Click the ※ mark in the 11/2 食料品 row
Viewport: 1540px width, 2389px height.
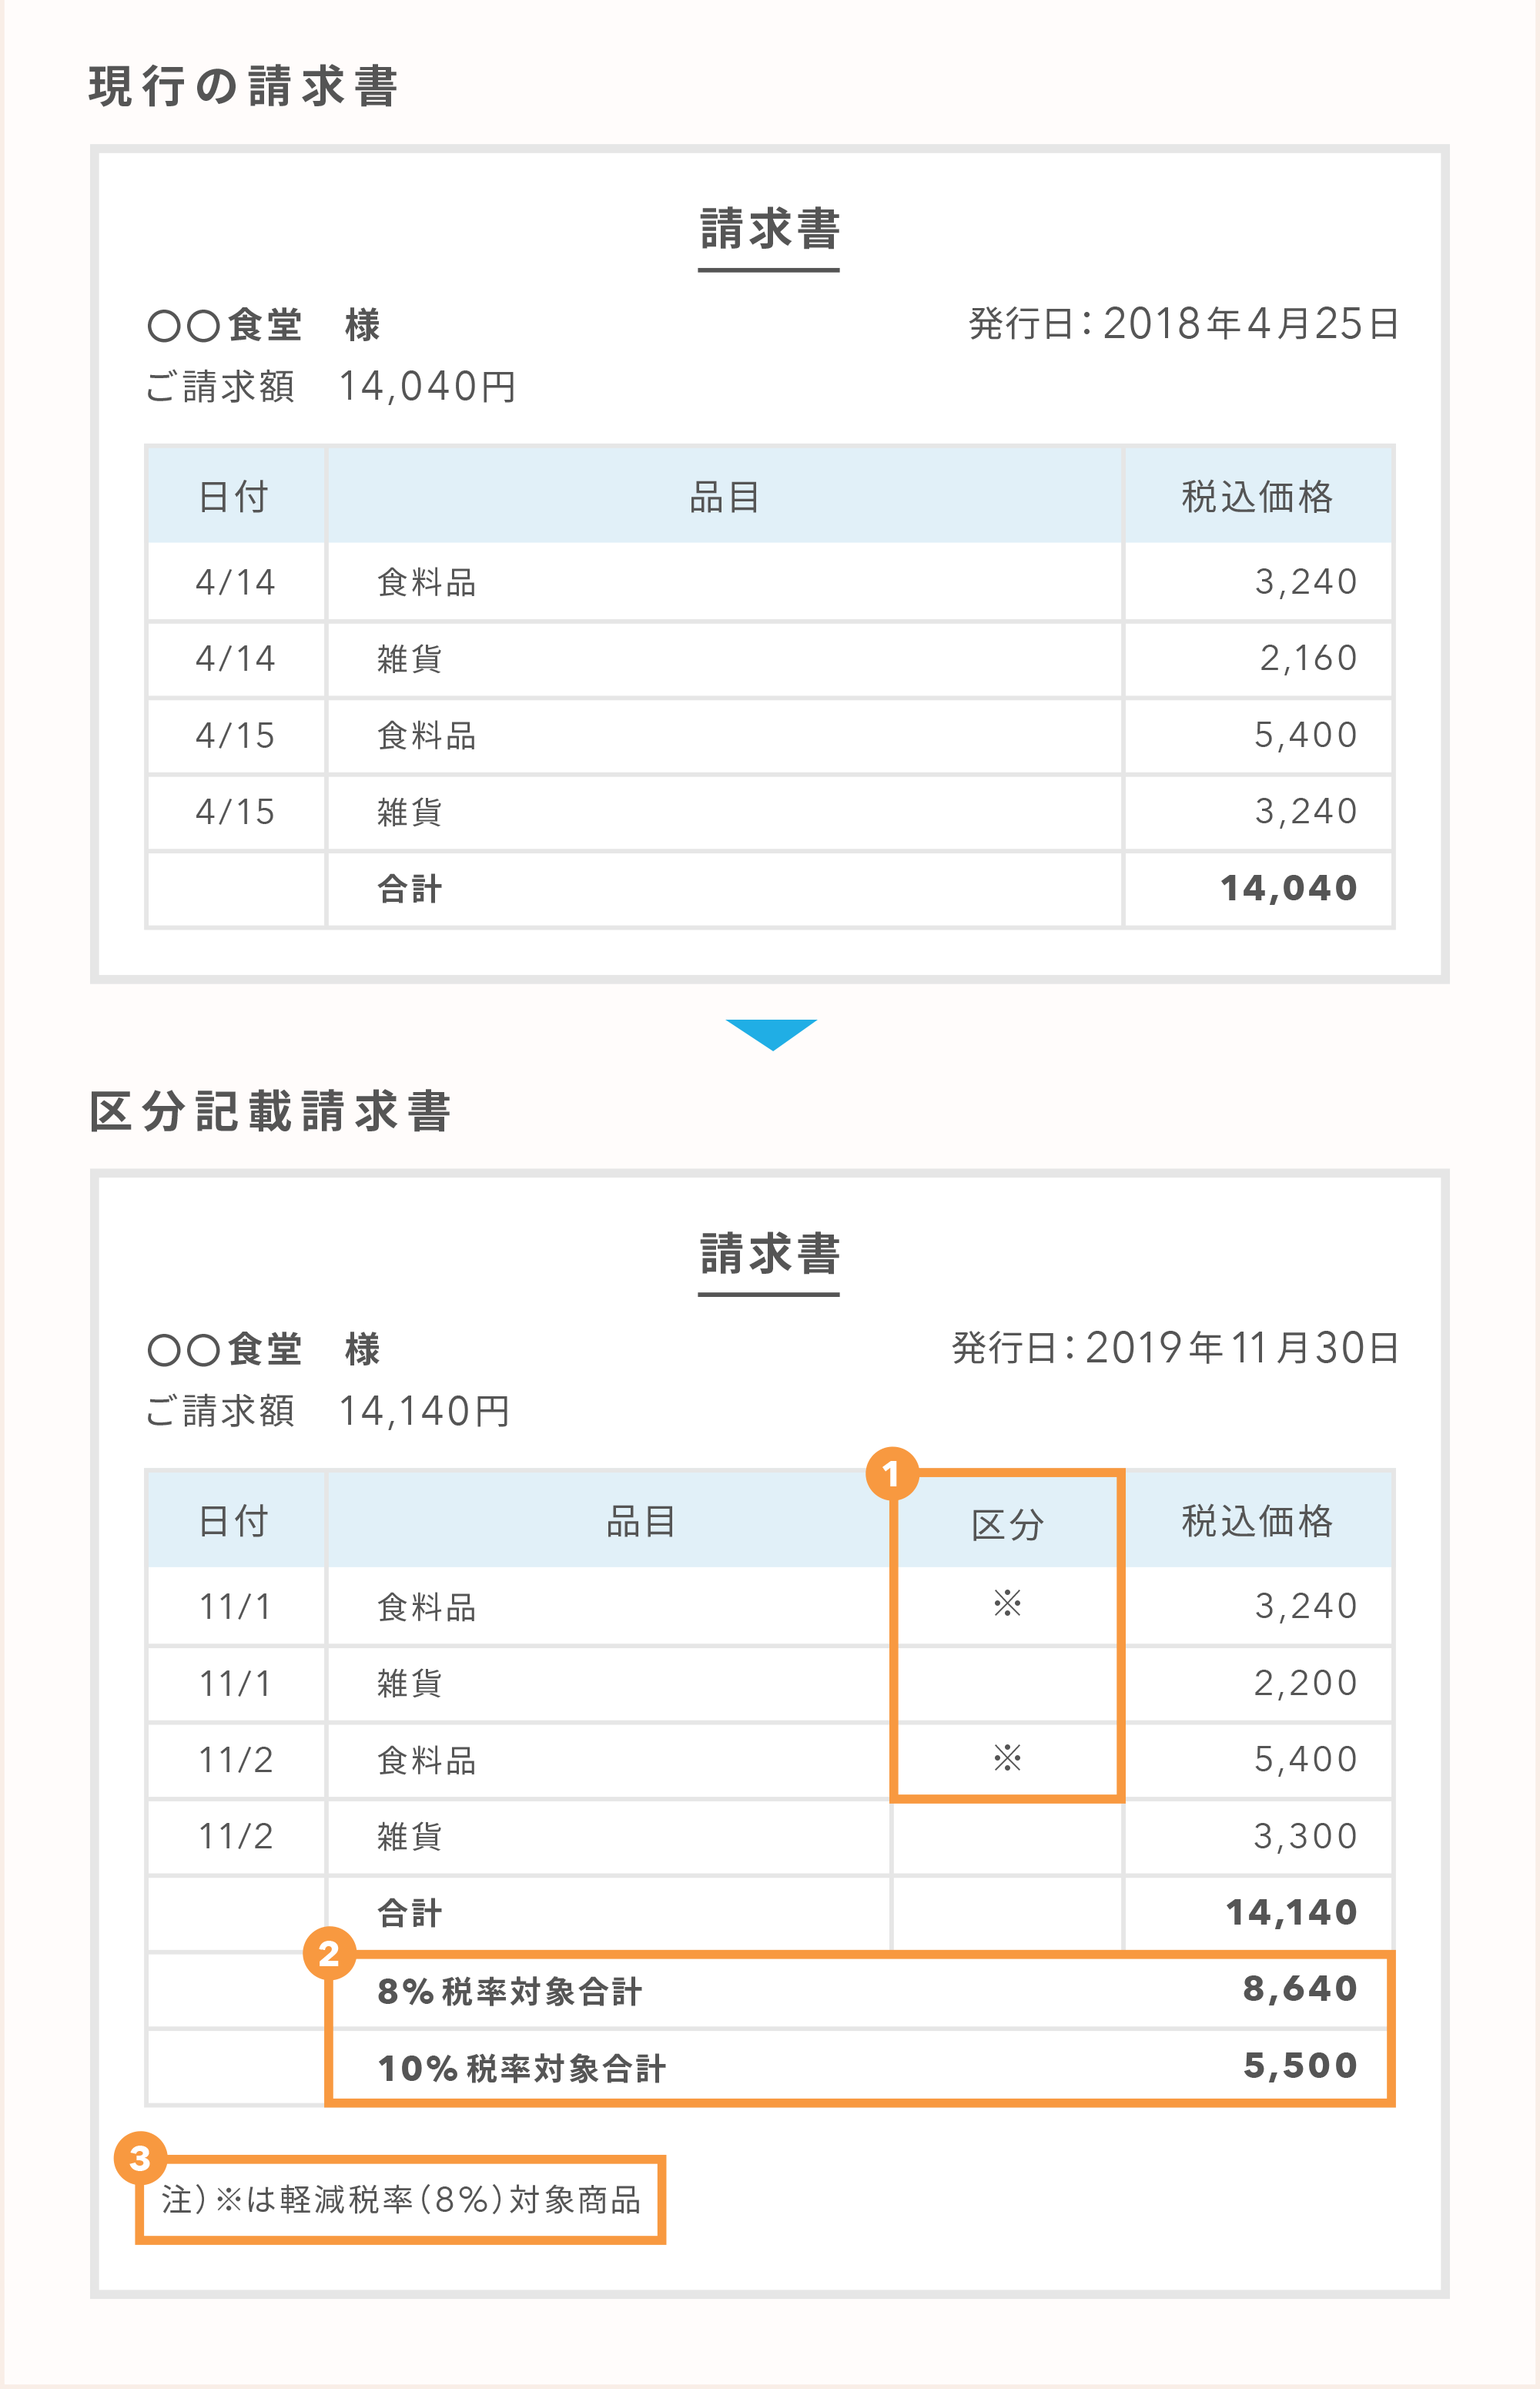(x=1007, y=1757)
